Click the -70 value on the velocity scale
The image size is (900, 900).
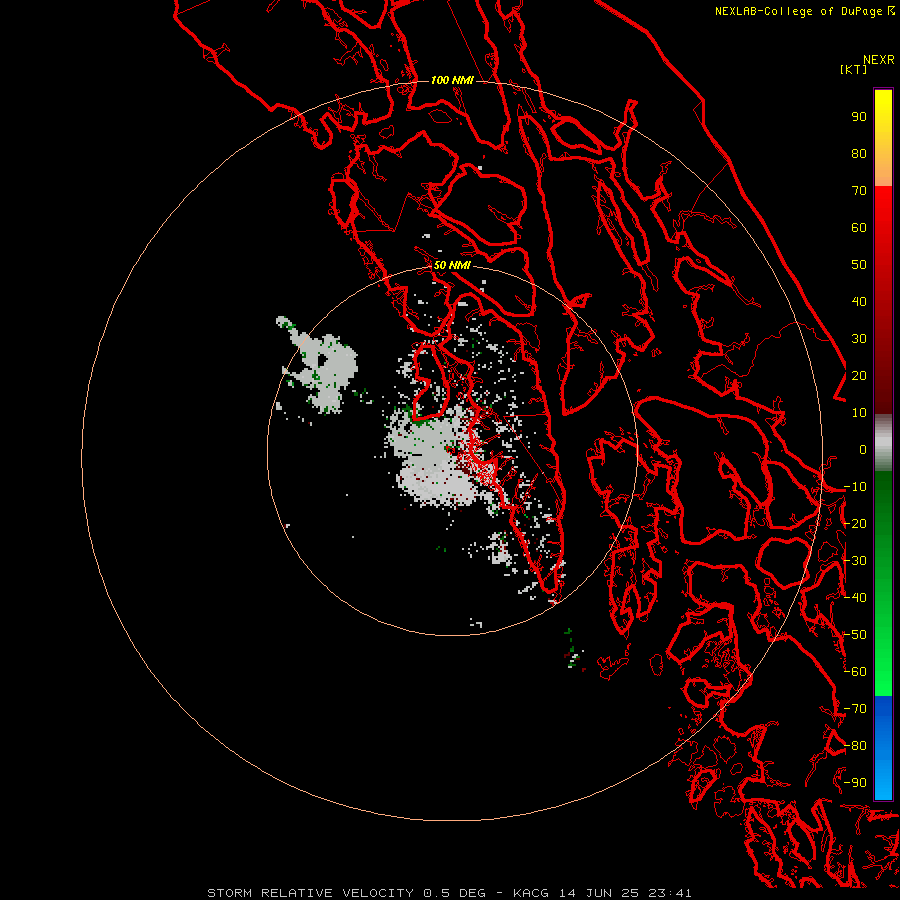(x=855, y=709)
